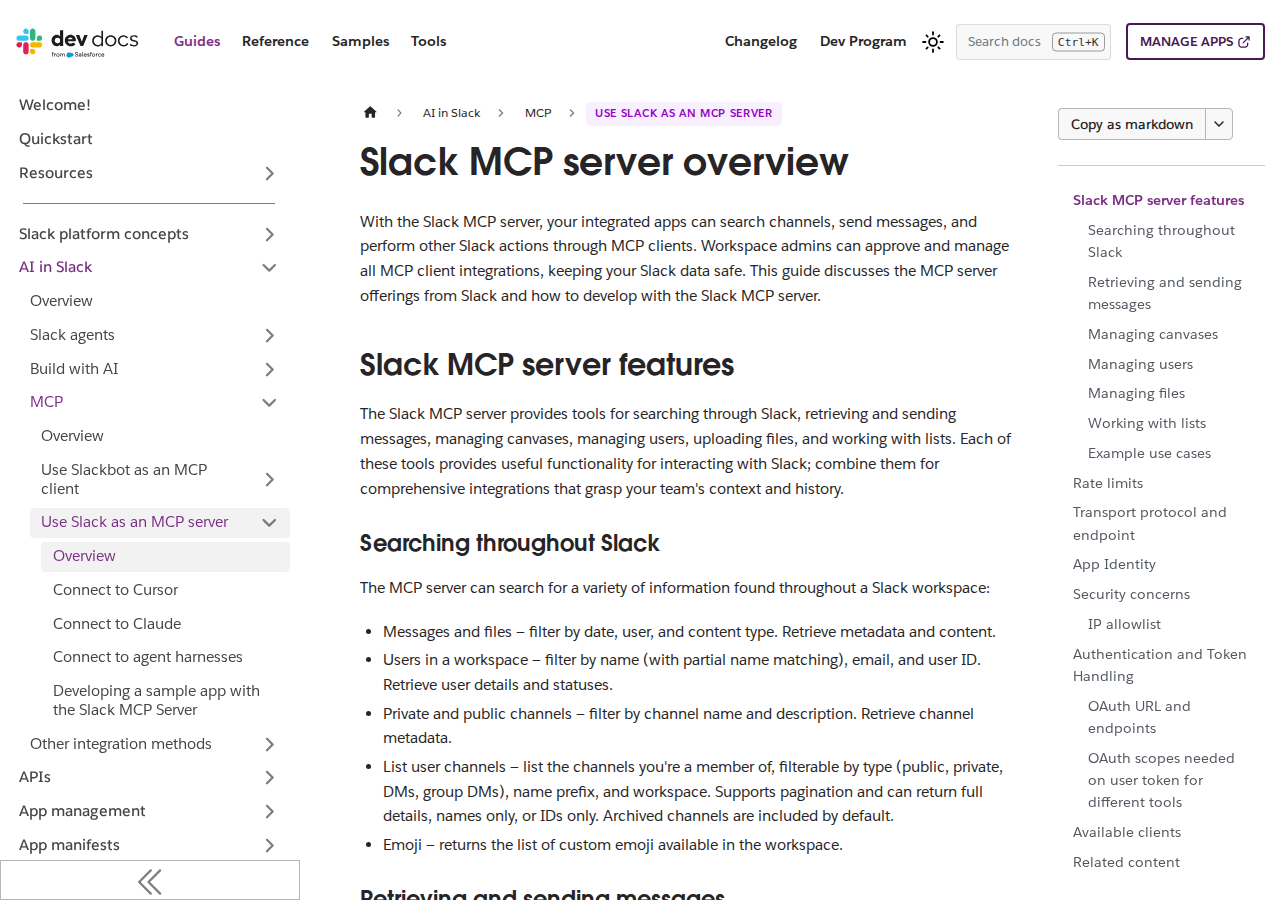This screenshot has height=900, width=1280.
Task: Open Connect to Cursor sidebar page
Action: tap(116, 590)
